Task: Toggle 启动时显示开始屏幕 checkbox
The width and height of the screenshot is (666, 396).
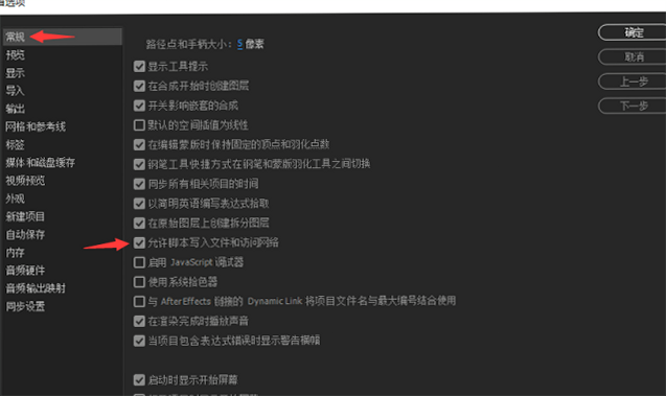Action: (139, 380)
